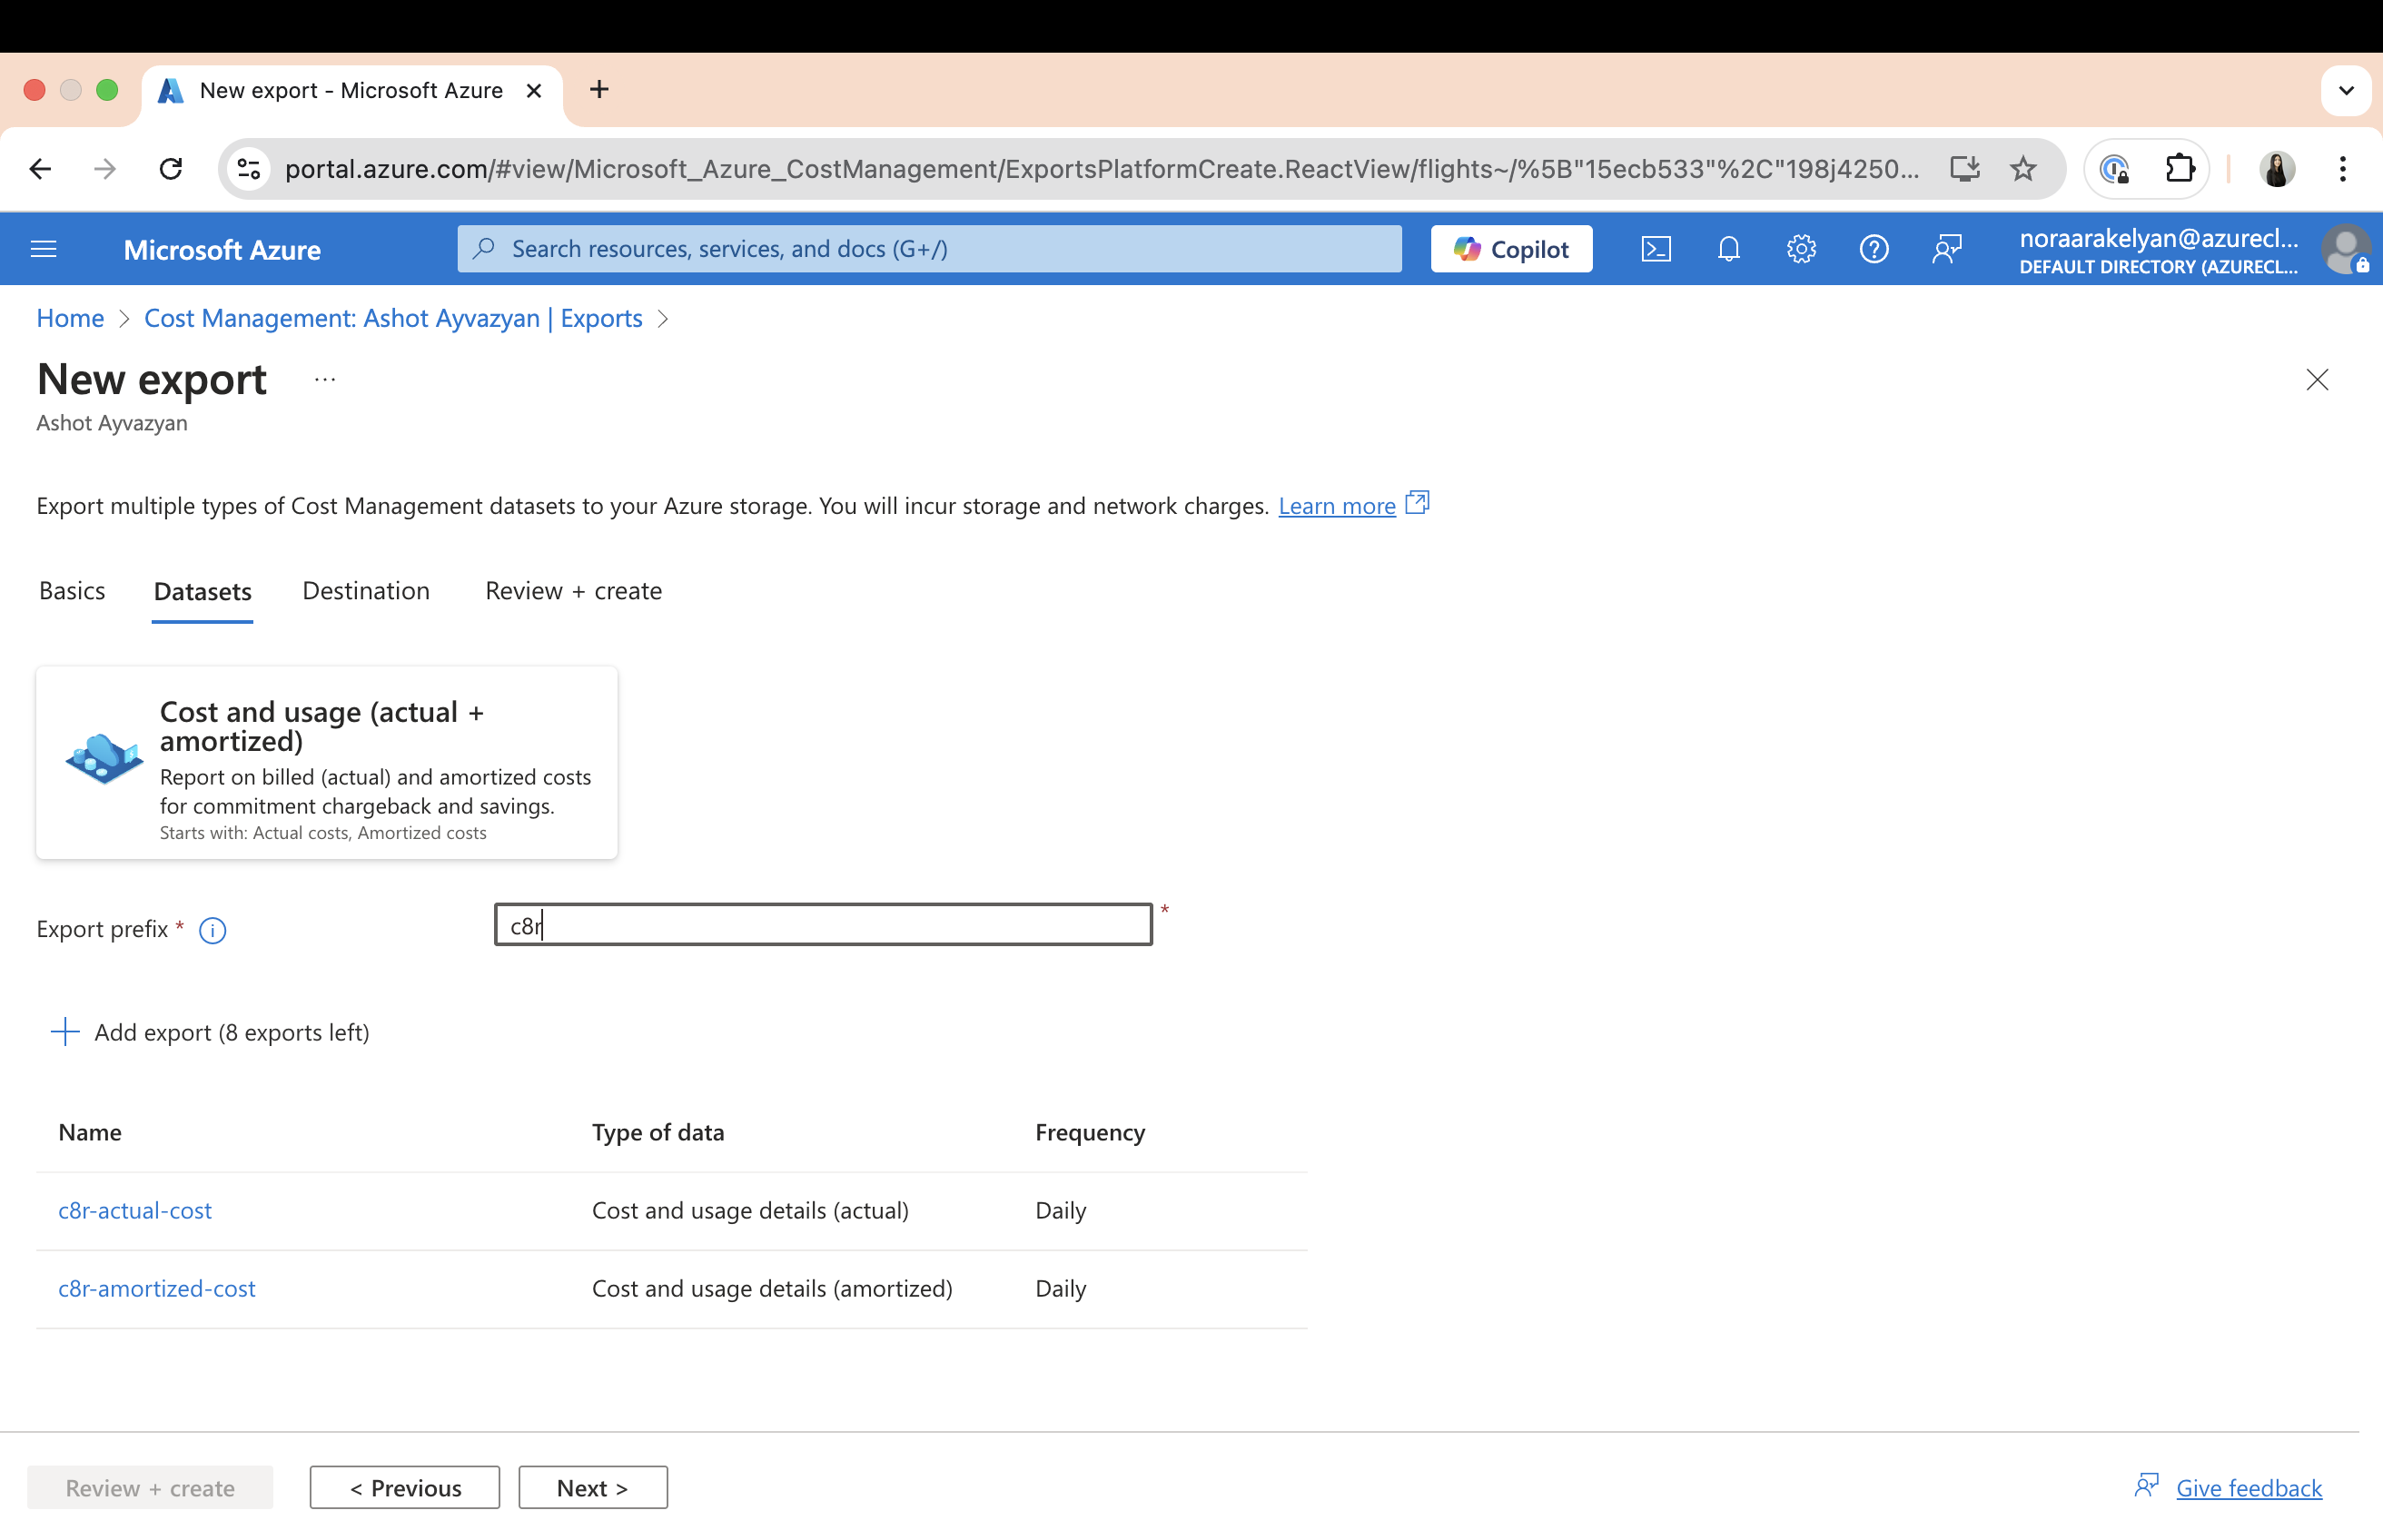Click the plus icon to add export
The height and width of the screenshot is (1540, 2383).
(65, 1031)
